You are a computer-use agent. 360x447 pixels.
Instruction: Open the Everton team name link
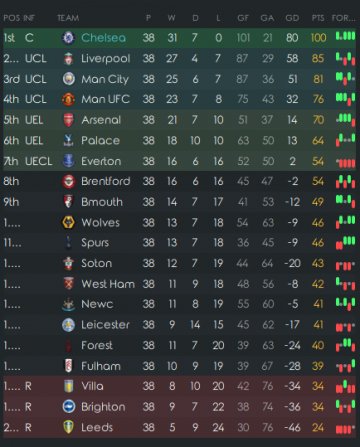(x=101, y=161)
